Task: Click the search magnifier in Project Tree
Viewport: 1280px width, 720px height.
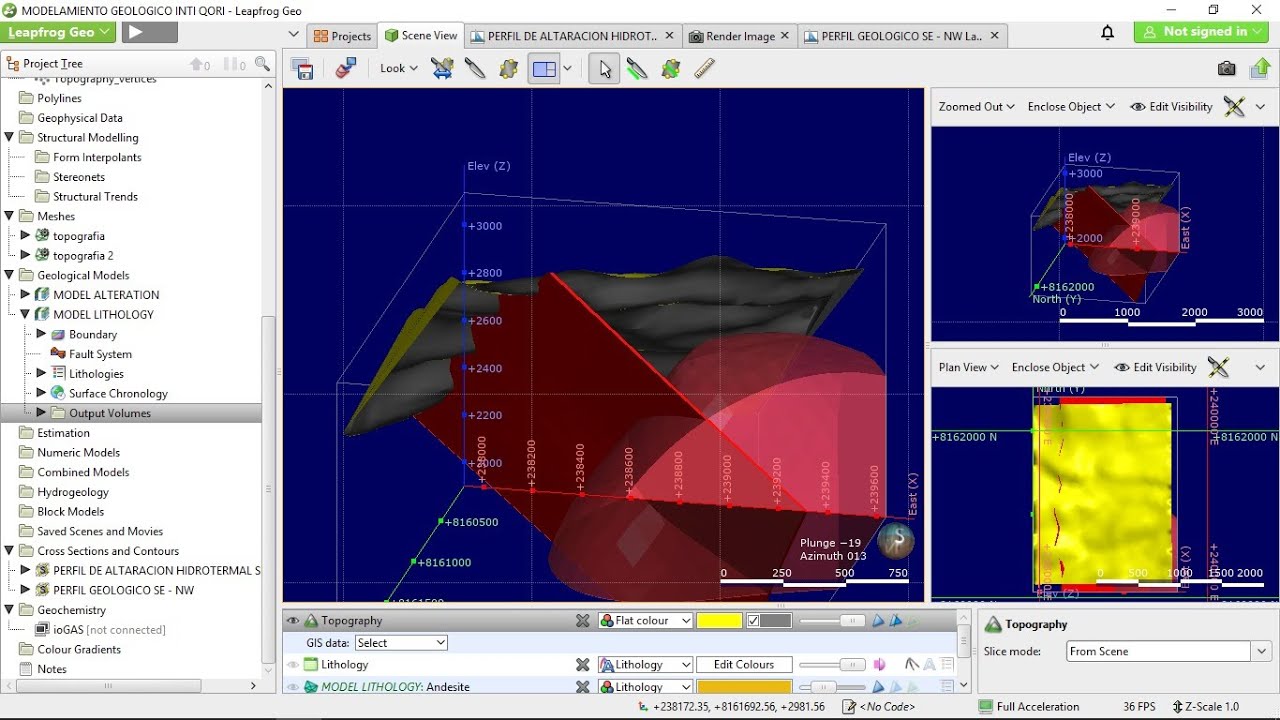Action: [262, 64]
